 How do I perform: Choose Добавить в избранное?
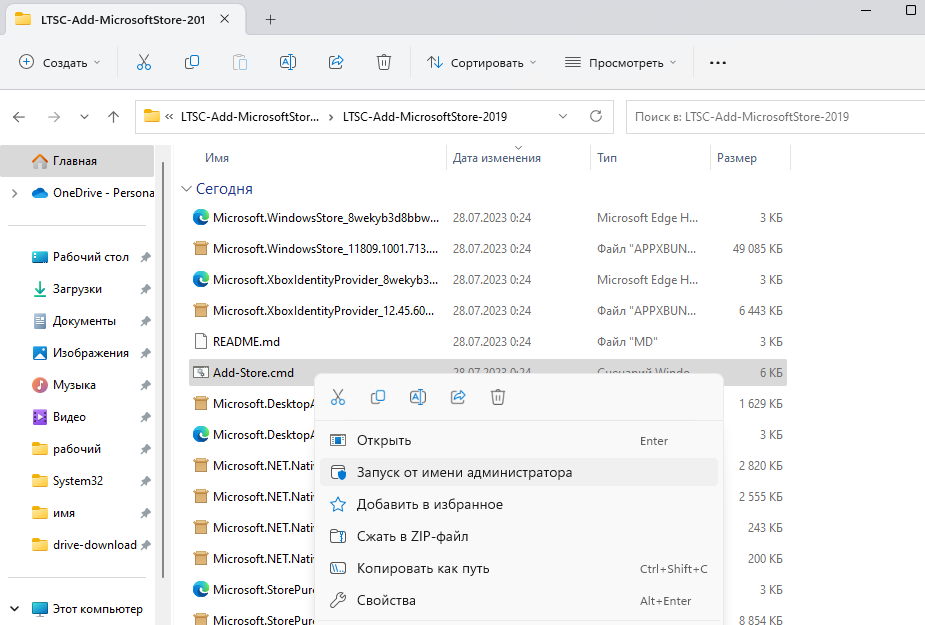click(519, 505)
